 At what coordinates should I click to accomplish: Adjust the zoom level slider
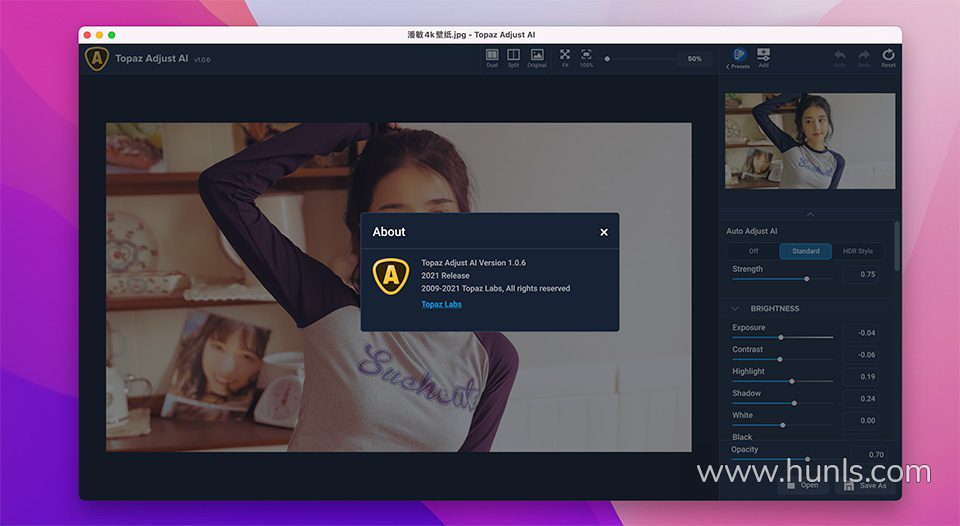click(x=641, y=59)
